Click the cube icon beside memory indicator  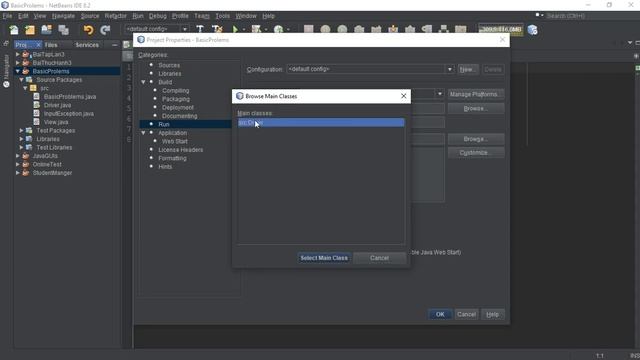click(x=532, y=30)
